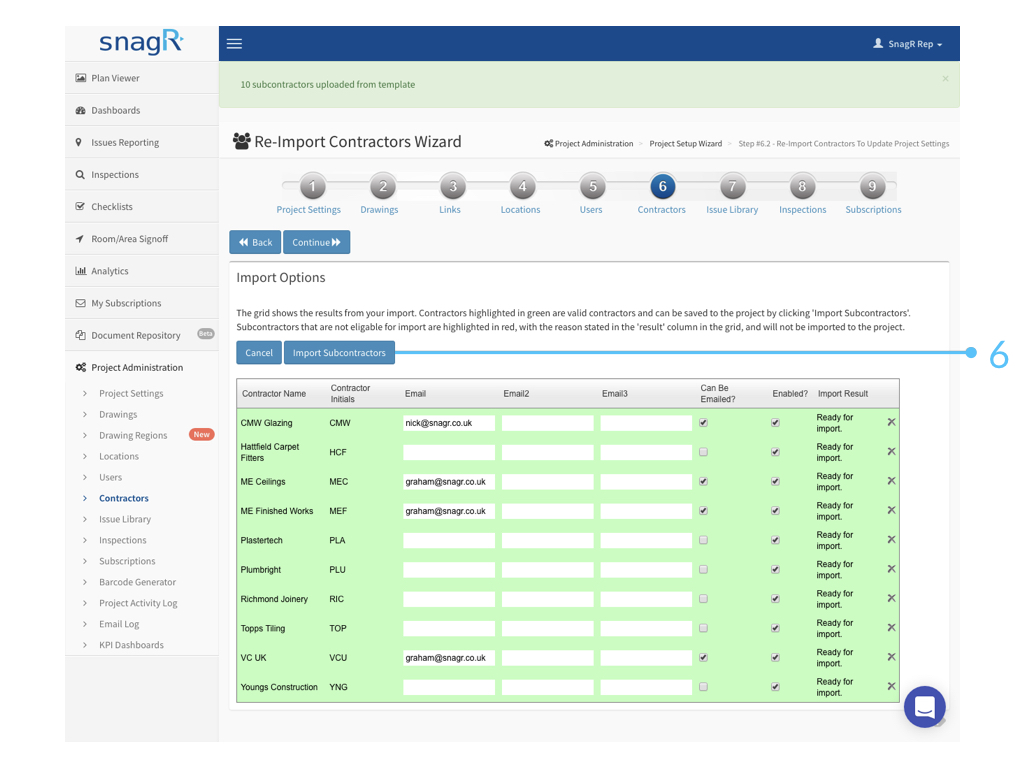Cancel the contractor import
The height and width of the screenshot is (768, 1024).
click(x=259, y=353)
